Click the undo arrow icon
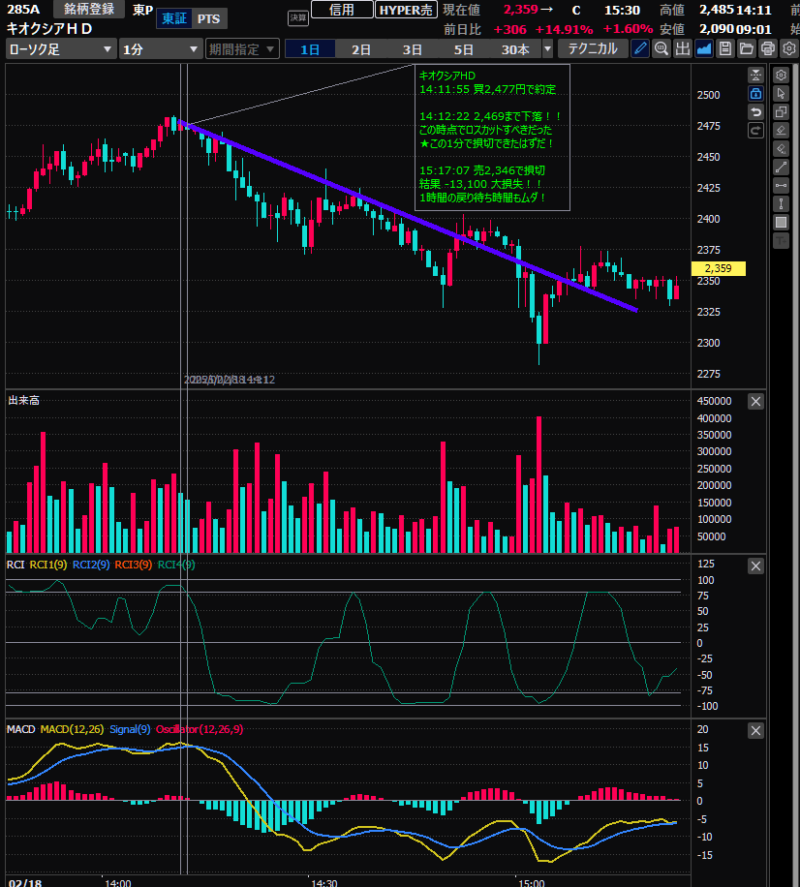Image resolution: width=800 pixels, height=887 pixels. click(756, 111)
